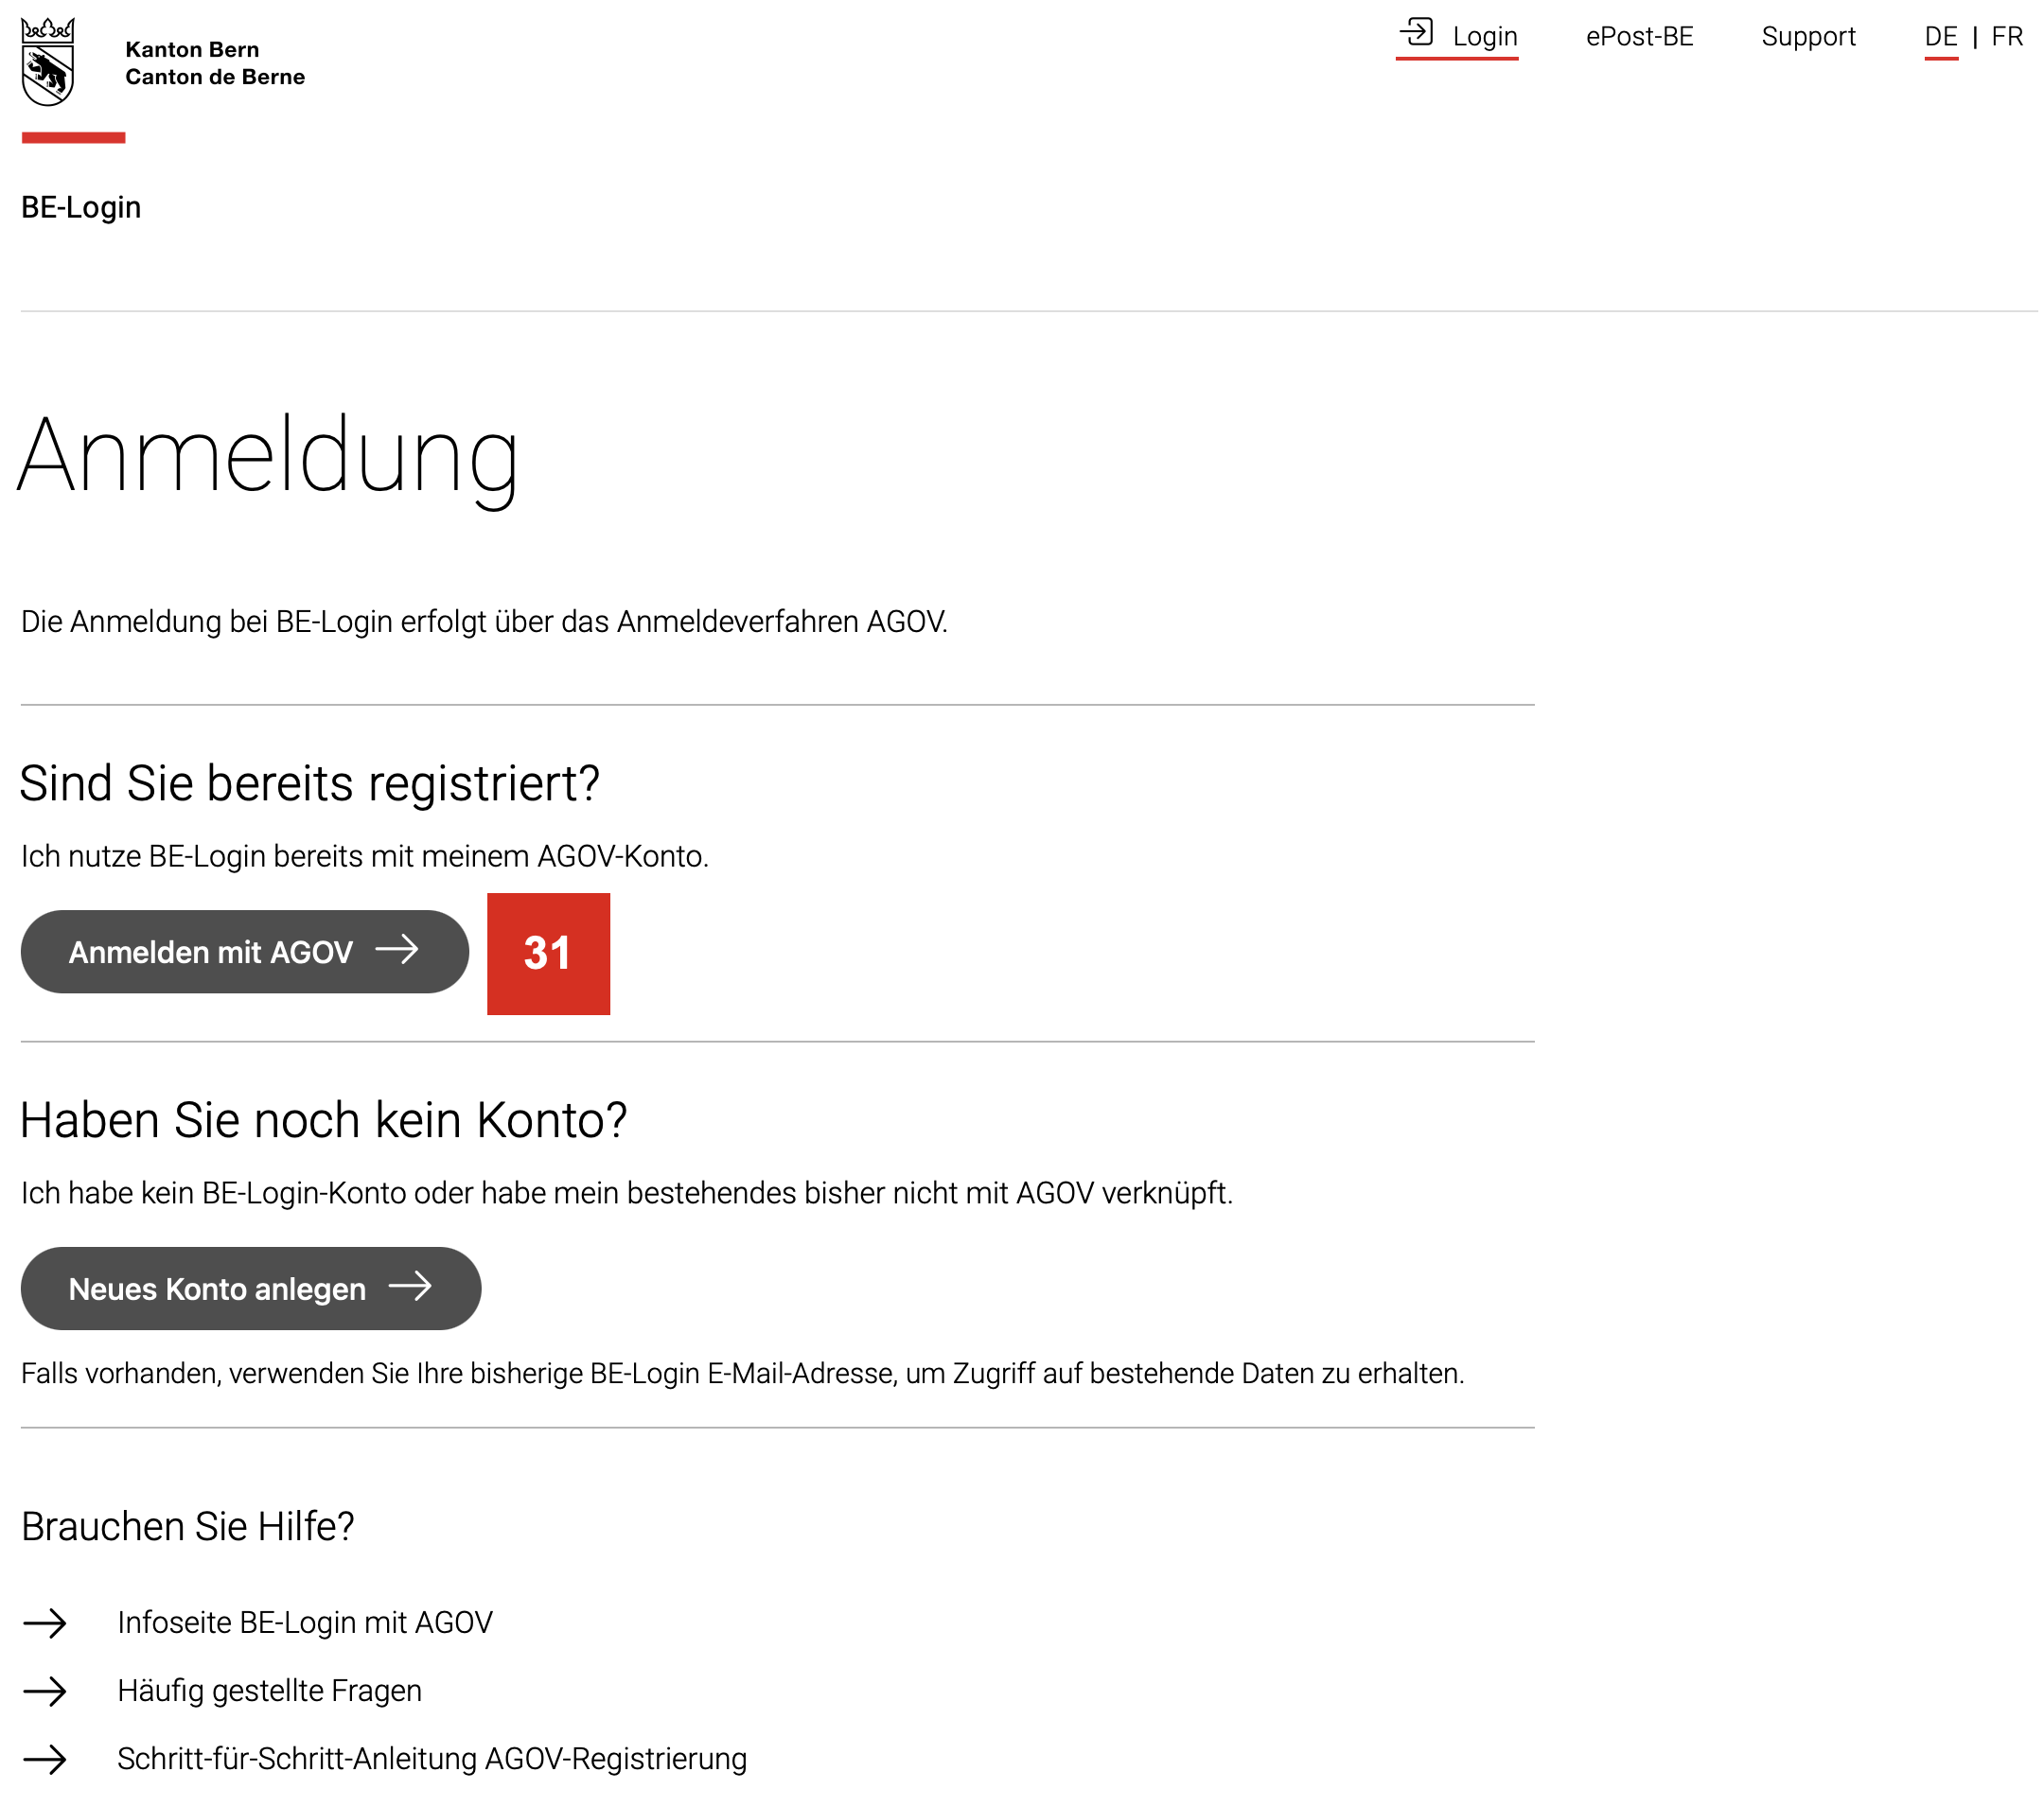Open the Support menu item
Image resolution: width=2044 pixels, height=1807 pixels.
coord(1808,36)
